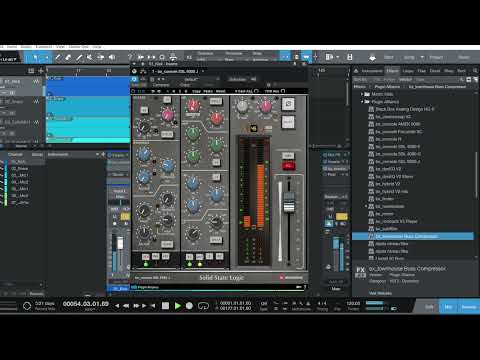Open the Song dropdown arrow in the top toolbar

tap(422, 57)
